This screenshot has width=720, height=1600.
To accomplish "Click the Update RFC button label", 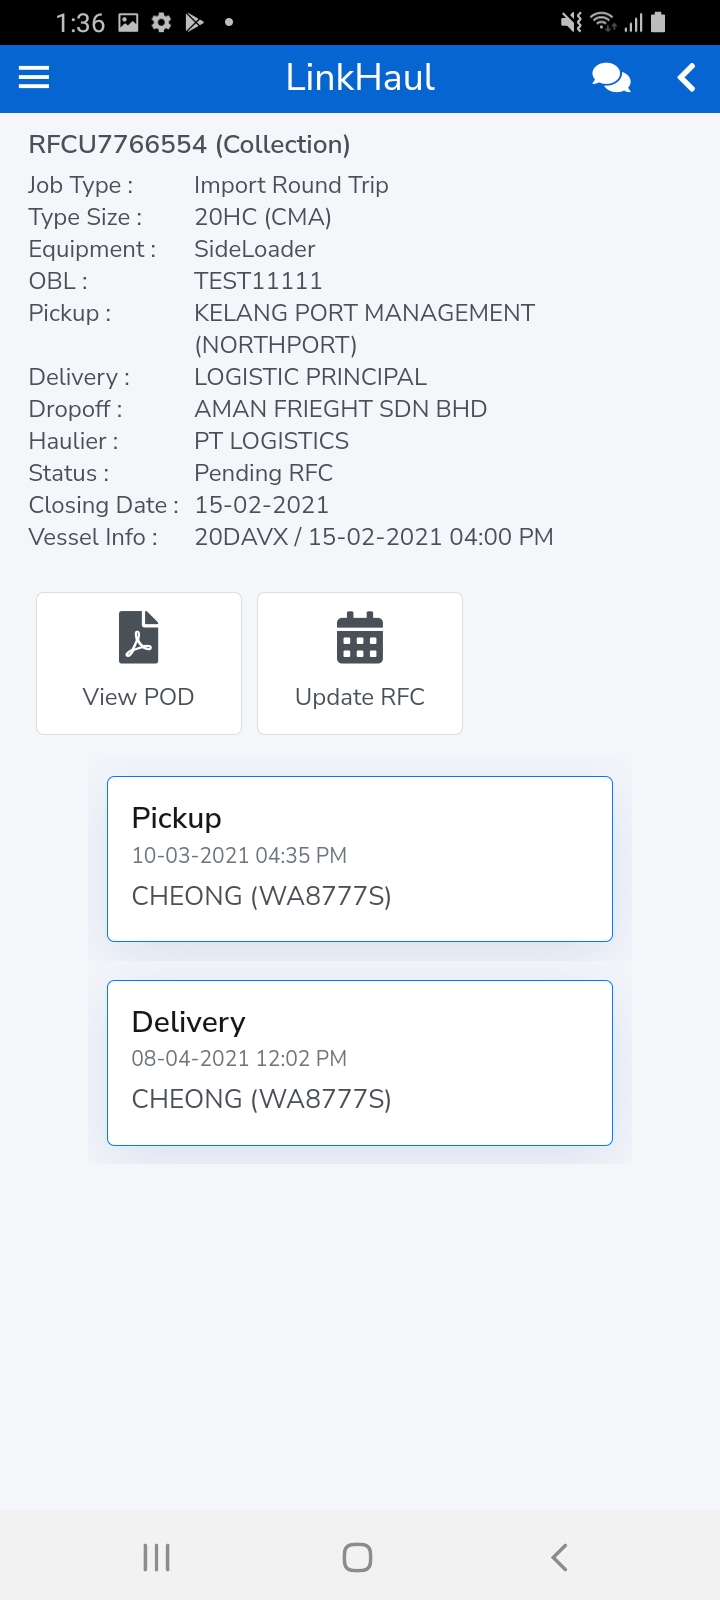I will [360, 697].
